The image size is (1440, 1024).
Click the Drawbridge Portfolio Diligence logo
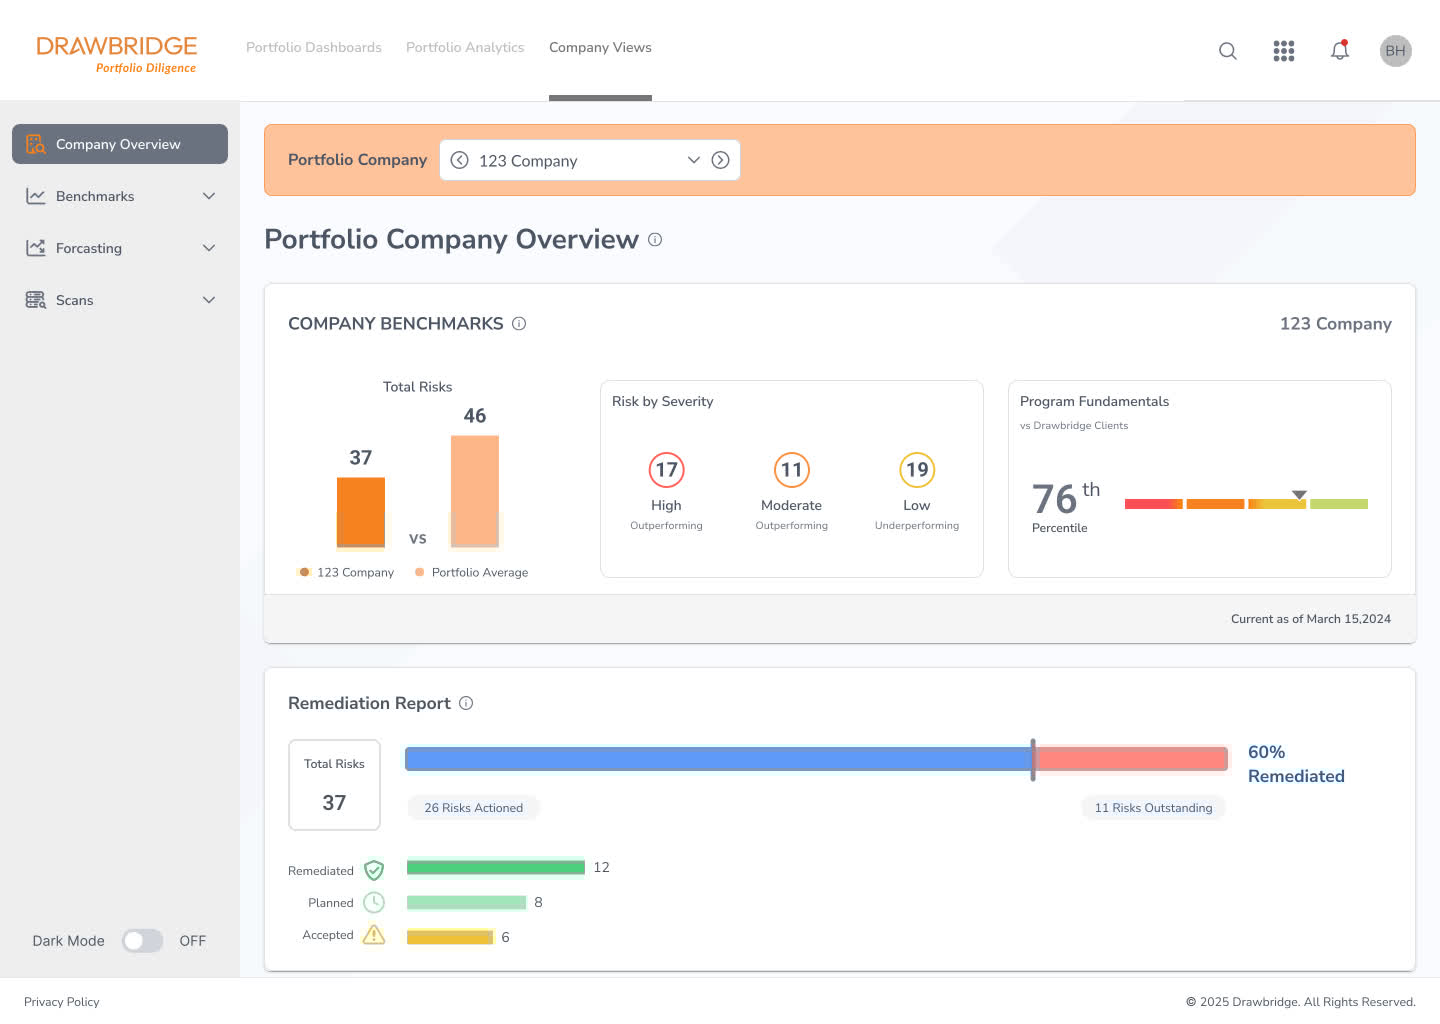coord(117,54)
